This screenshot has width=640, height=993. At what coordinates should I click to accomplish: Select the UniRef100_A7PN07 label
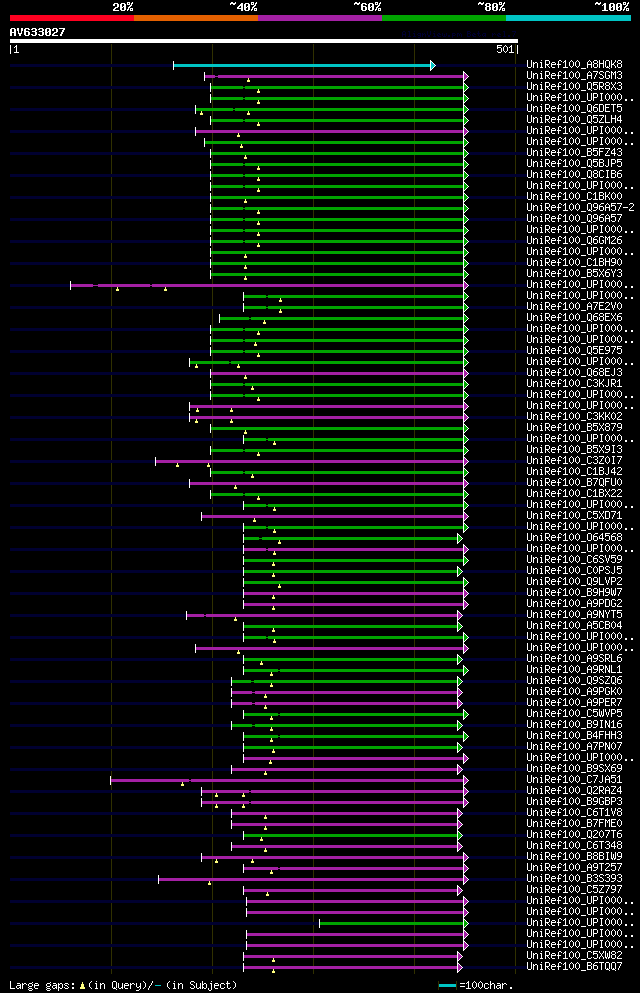574,747
